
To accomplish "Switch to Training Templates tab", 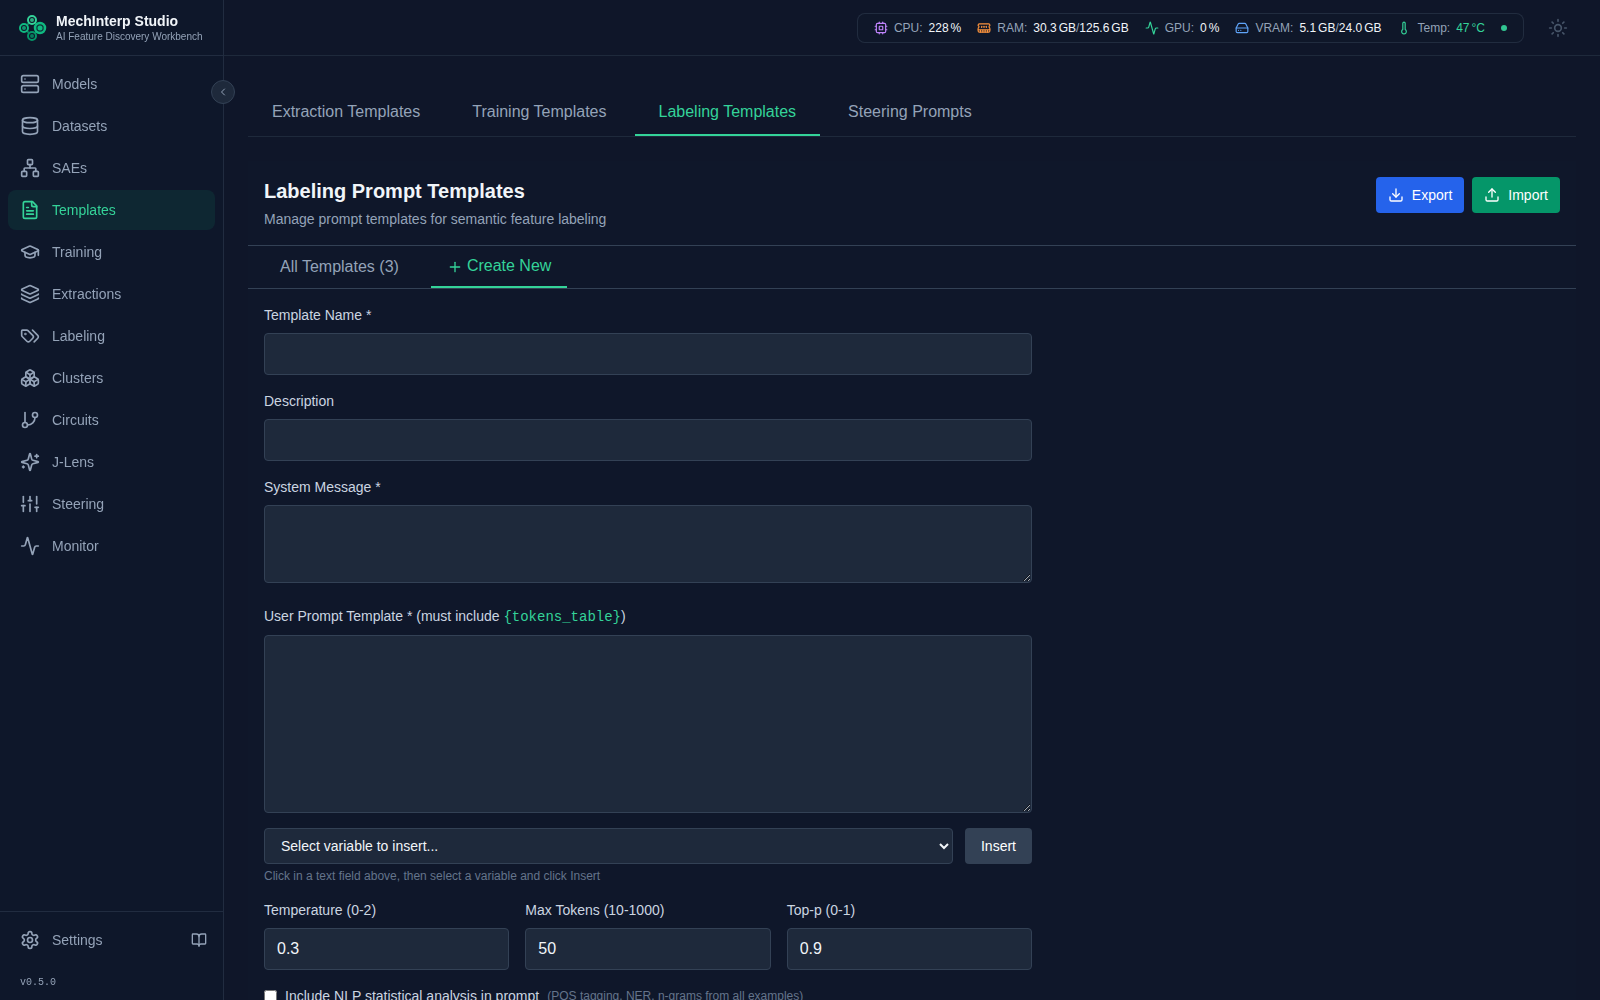I will coord(539,112).
